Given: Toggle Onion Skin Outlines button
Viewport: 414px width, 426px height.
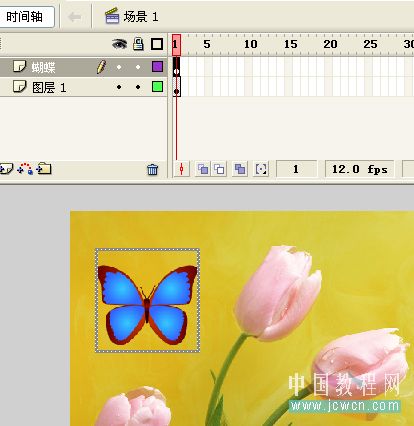Looking at the screenshot, I should tap(219, 169).
